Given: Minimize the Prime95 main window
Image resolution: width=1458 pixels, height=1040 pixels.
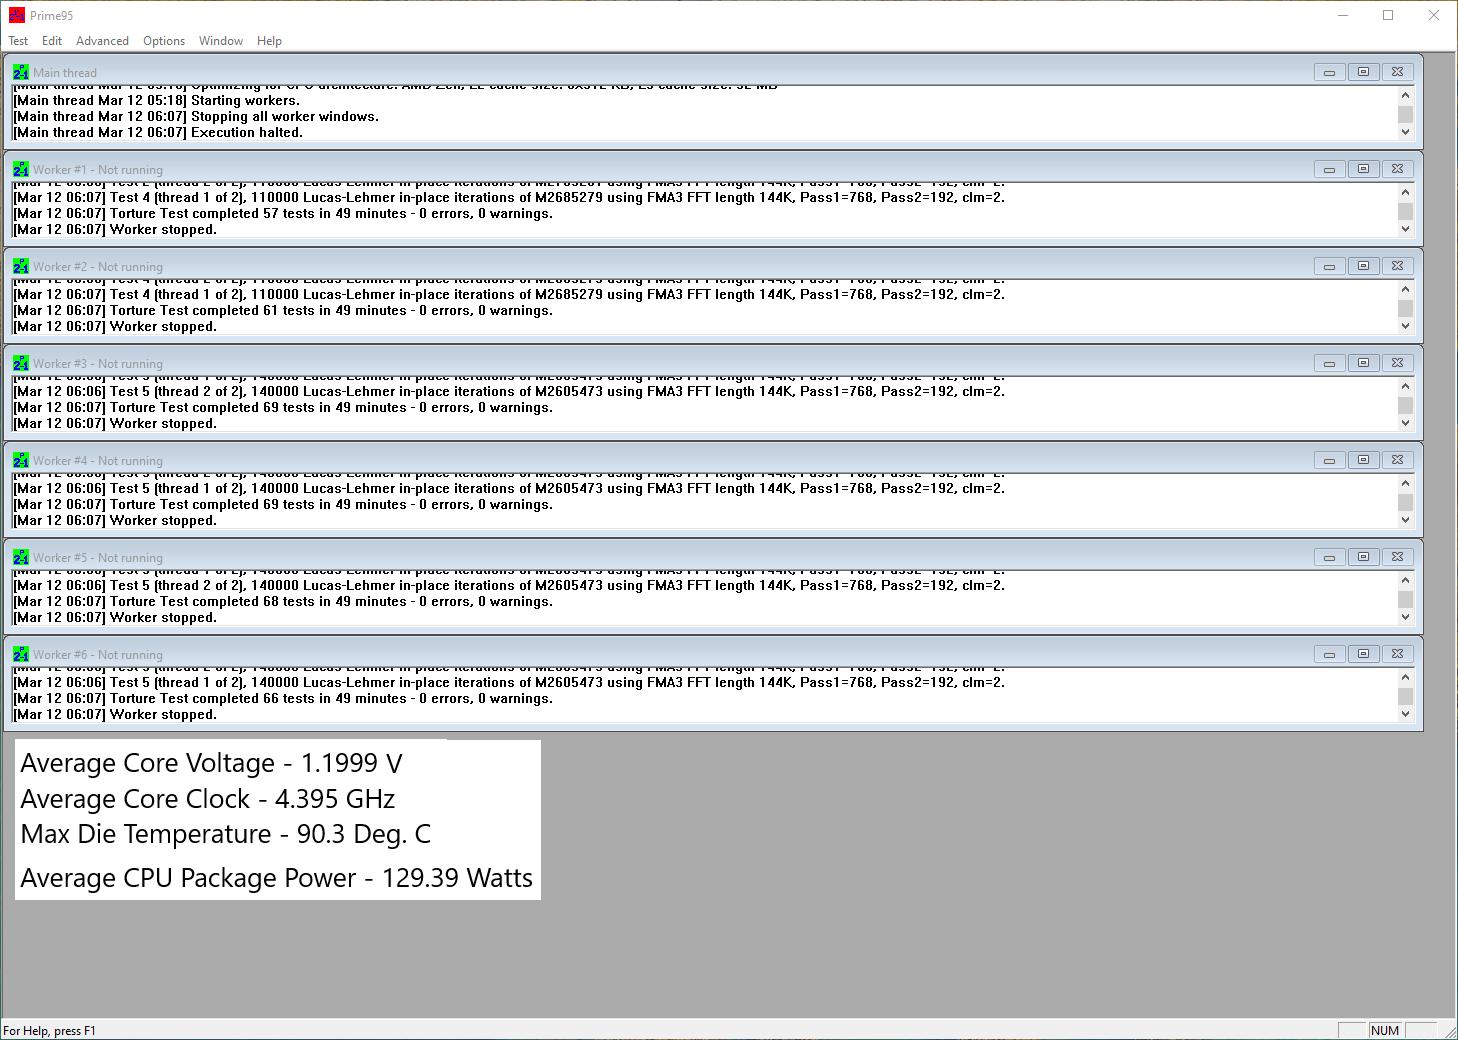Looking at the screenshot, I should tap(1343, 15).
